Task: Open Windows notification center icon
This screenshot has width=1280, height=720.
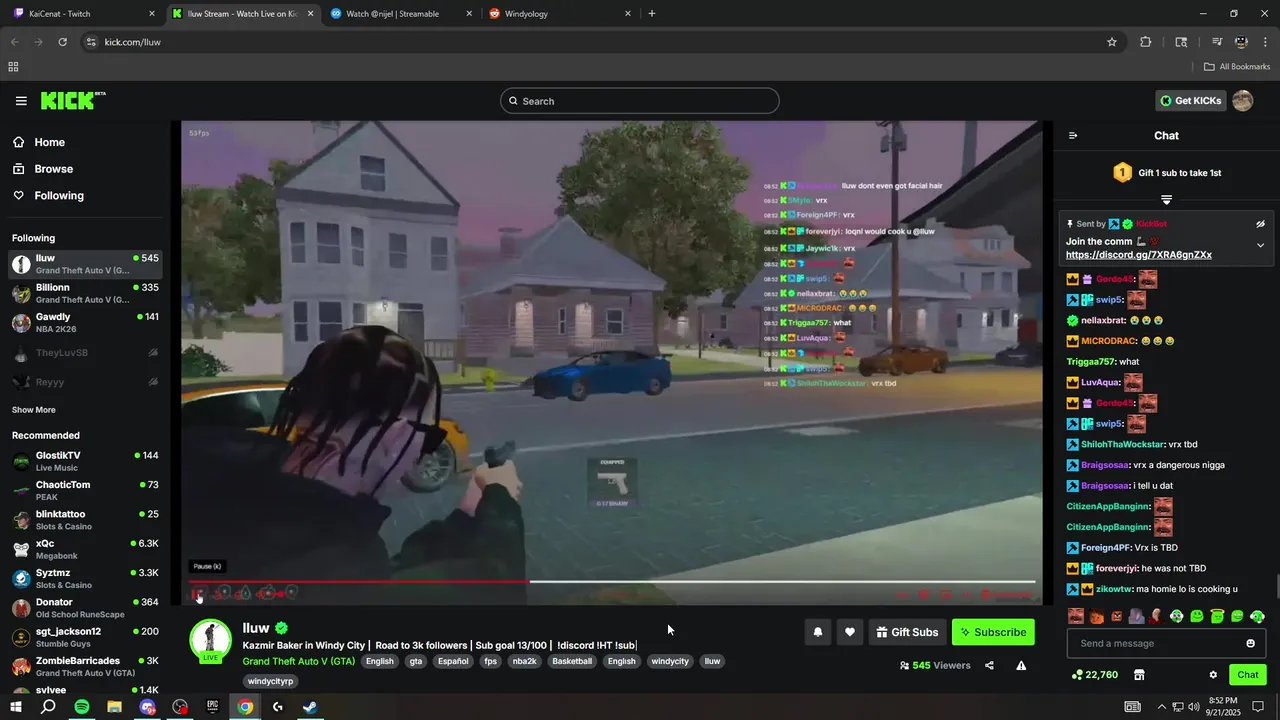Action: pyautogui.click(x=1258, y=707)
